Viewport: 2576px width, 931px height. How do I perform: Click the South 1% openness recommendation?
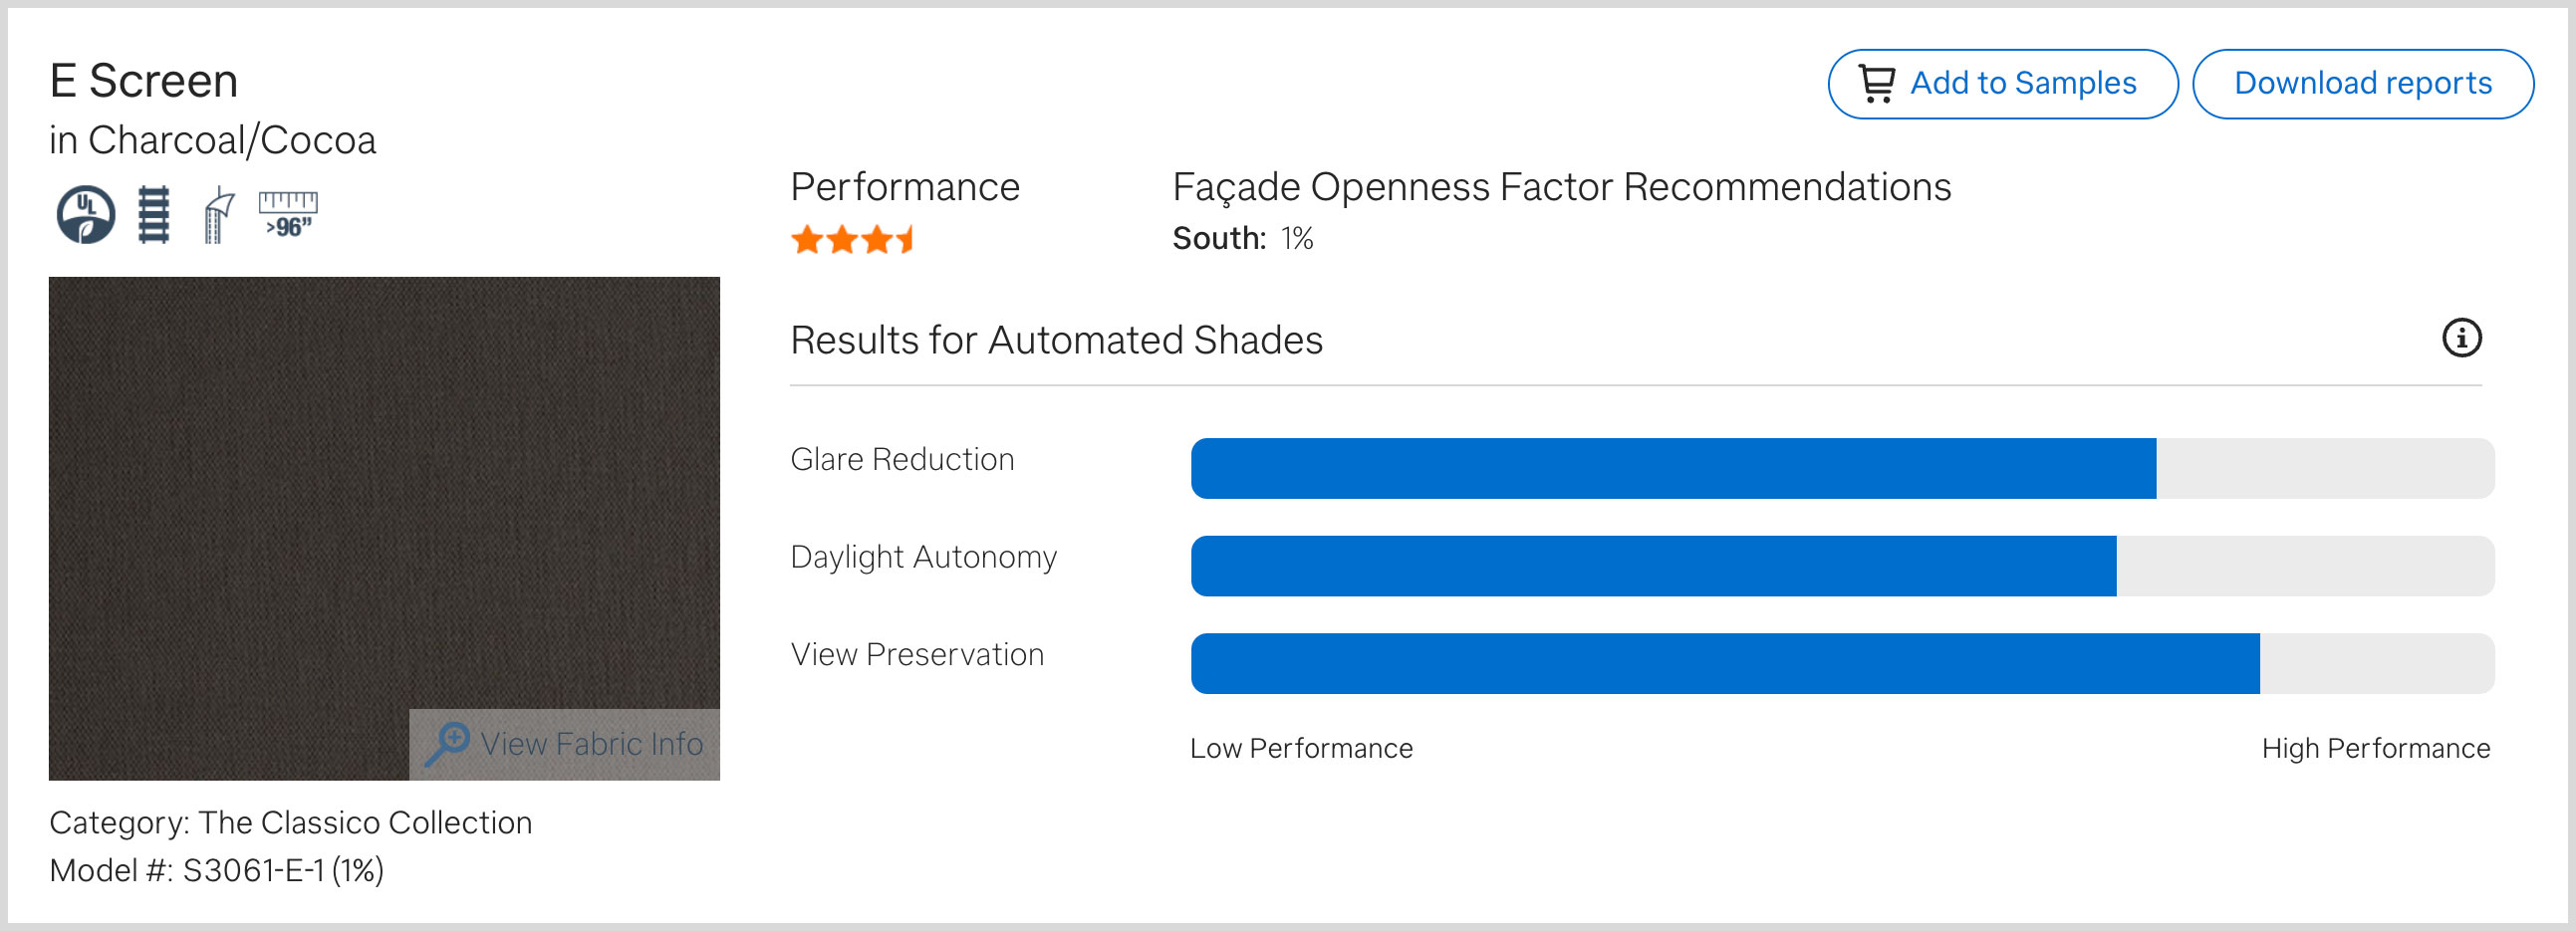click(1242, 239)
